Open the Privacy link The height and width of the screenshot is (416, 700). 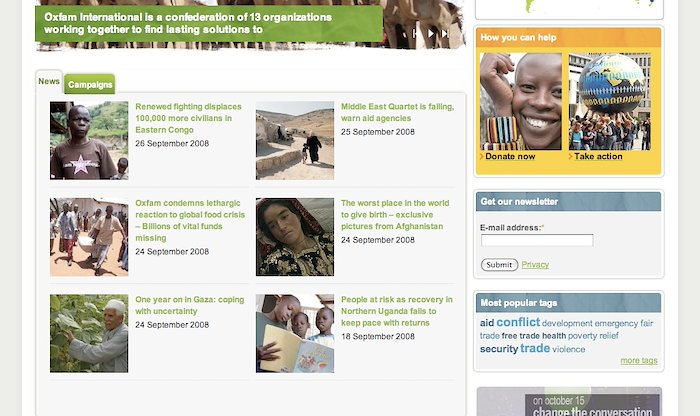tap(535, 265)
